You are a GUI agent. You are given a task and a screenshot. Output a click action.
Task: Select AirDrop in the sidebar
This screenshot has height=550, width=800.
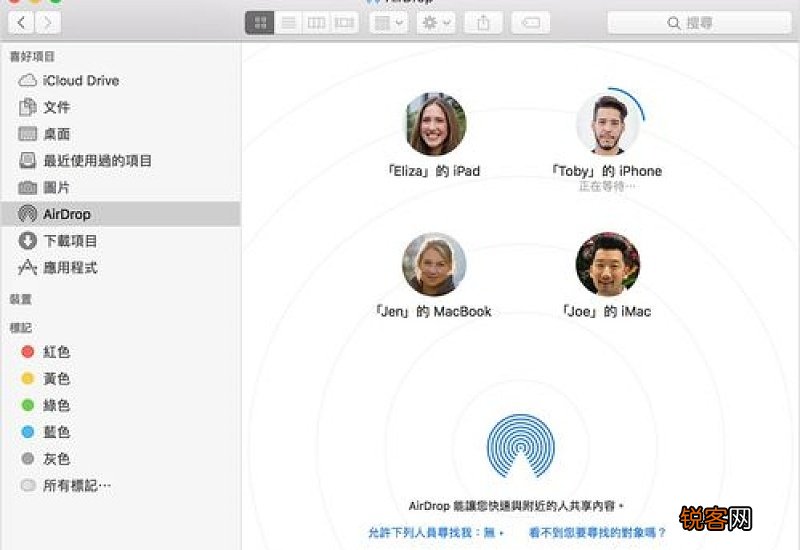(120, 214)
